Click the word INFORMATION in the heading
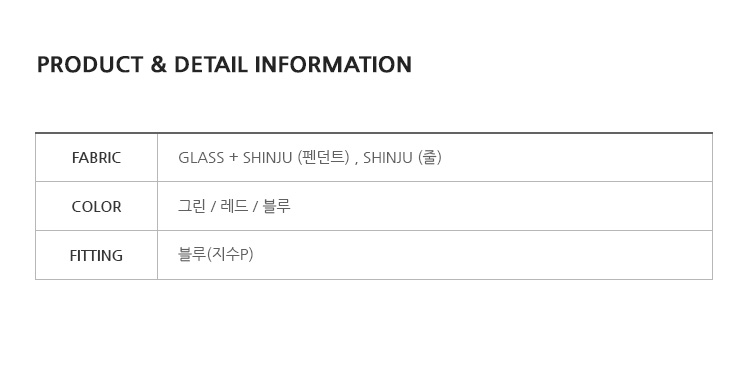 point(333,65)
